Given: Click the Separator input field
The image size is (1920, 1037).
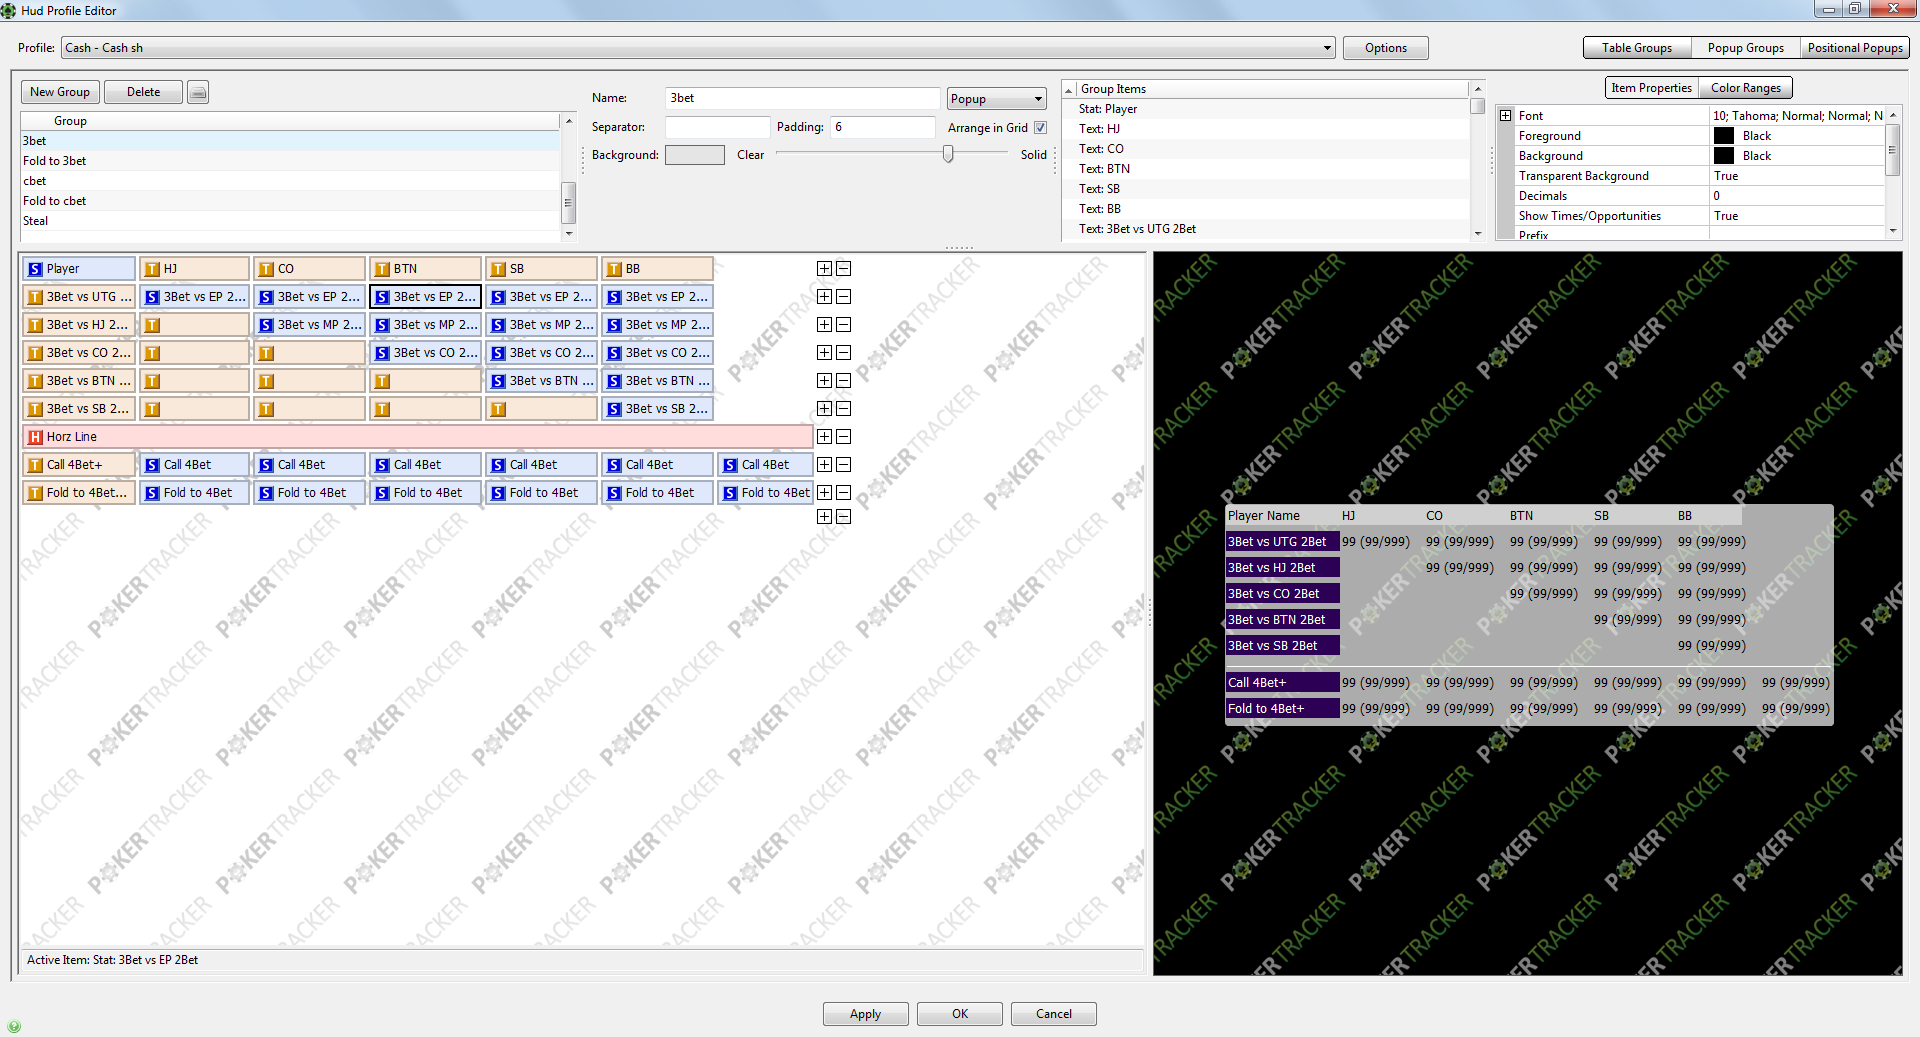Looking at the screenshot, I should pyautogui.click(x=717, y=127).
